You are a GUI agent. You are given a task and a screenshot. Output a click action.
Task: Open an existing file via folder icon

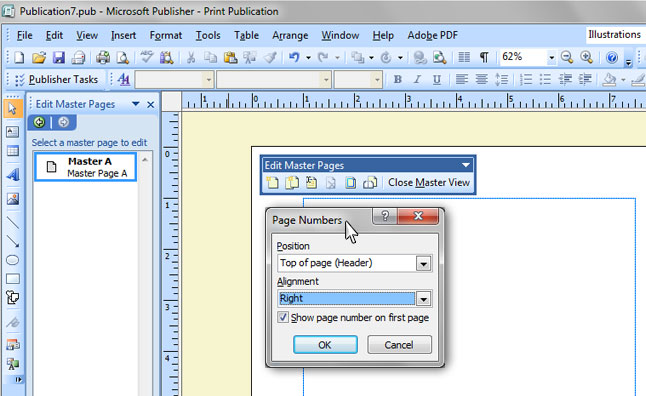pos(39,57)
